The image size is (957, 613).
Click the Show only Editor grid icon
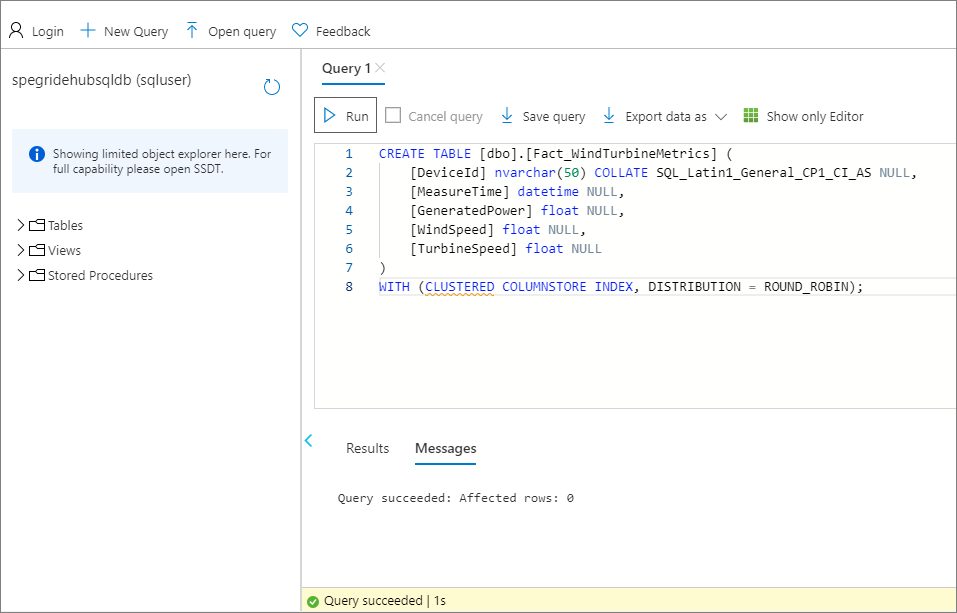point(750,115)
